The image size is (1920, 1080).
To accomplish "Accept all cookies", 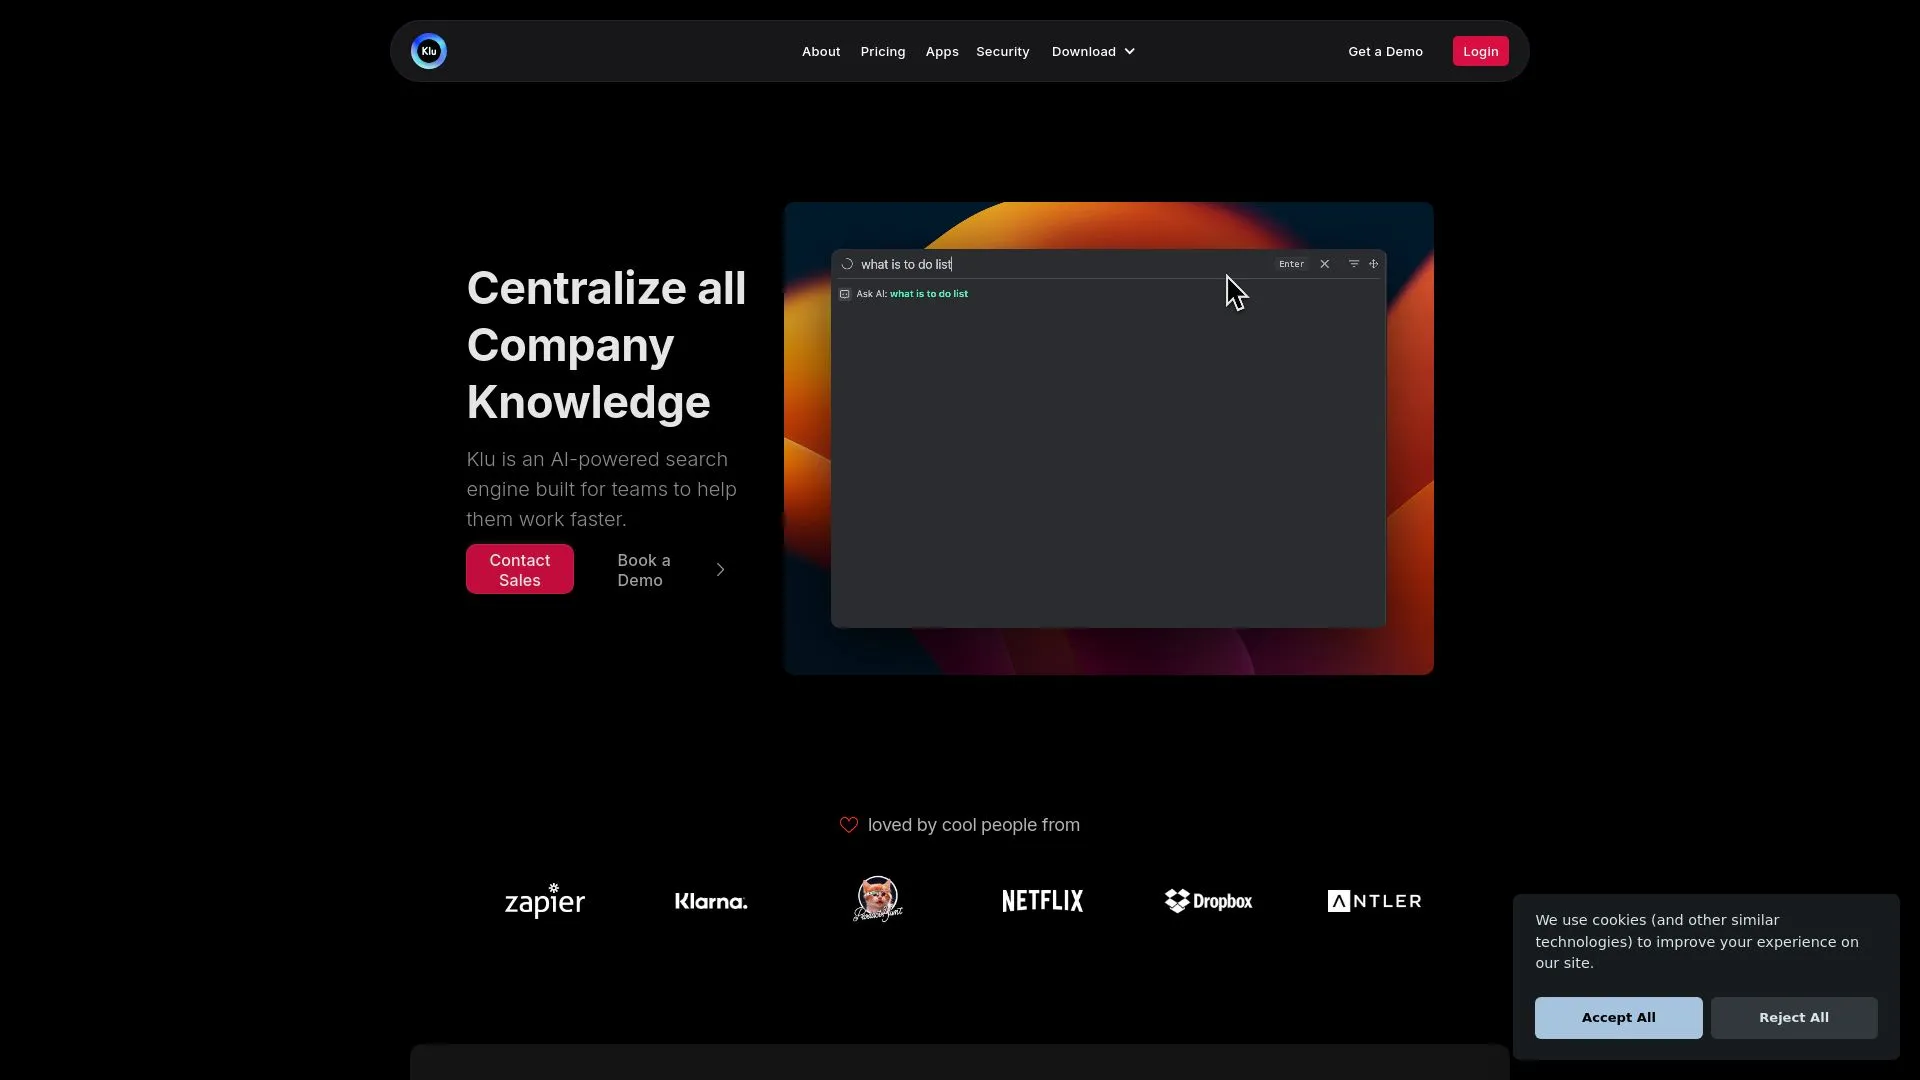I will tap(1618, 1017).
